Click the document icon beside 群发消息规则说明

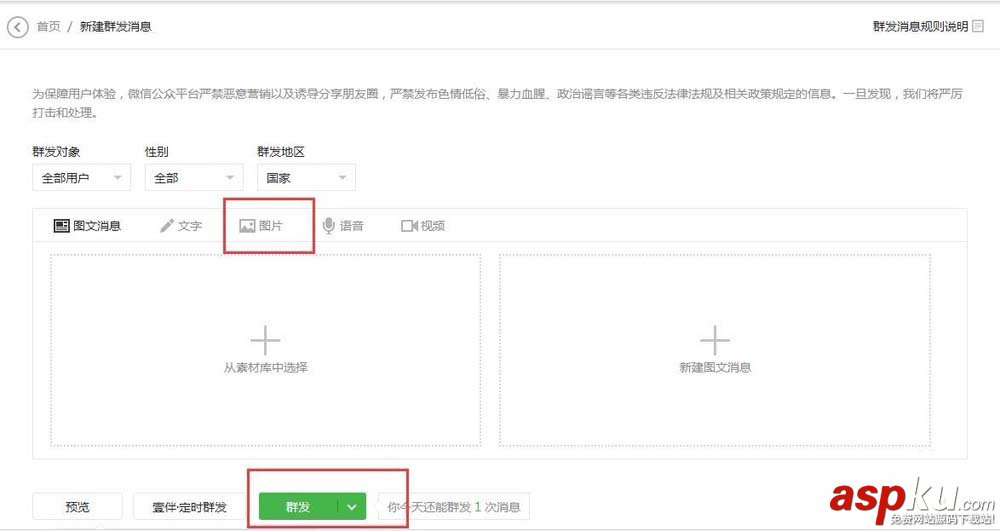[x=977, y=26]
